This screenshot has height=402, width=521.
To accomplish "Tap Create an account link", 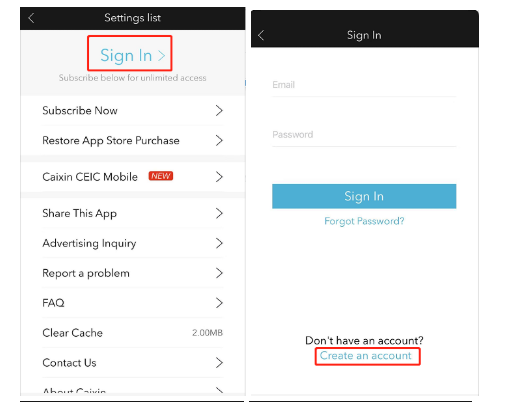I will click(366, 356).
